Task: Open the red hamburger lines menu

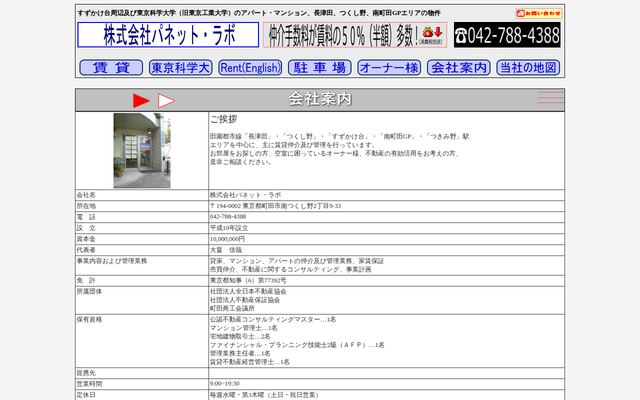Action: click(x=550, y=97)
